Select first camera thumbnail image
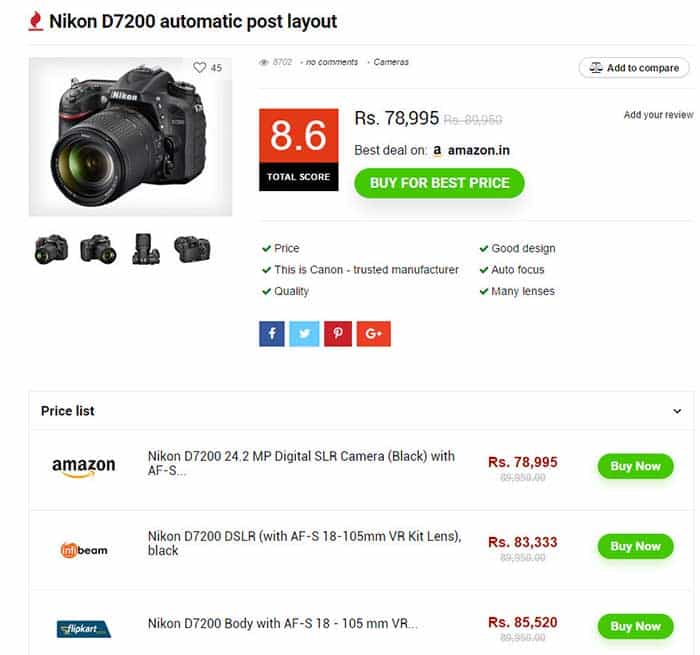 point(51,249)
